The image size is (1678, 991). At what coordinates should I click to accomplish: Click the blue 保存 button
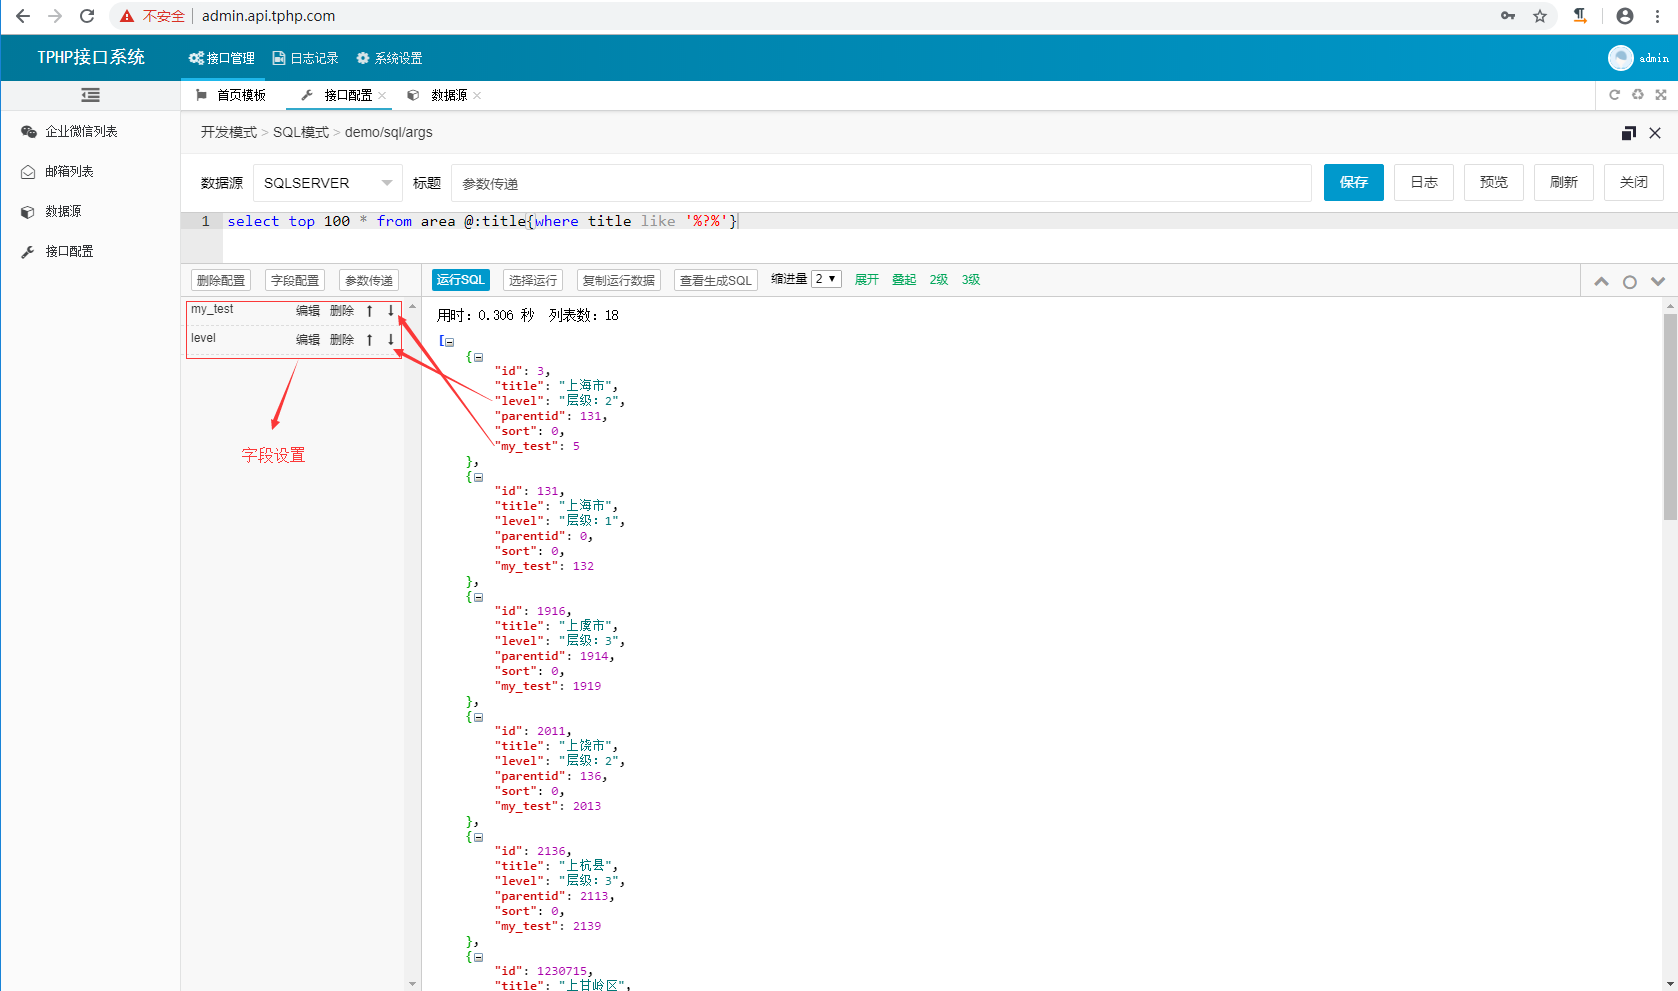click(1354, 182)
